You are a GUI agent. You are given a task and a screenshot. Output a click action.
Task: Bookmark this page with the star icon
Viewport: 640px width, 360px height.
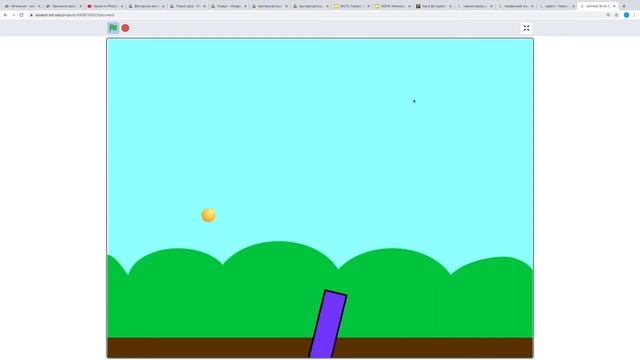point(616,15)
